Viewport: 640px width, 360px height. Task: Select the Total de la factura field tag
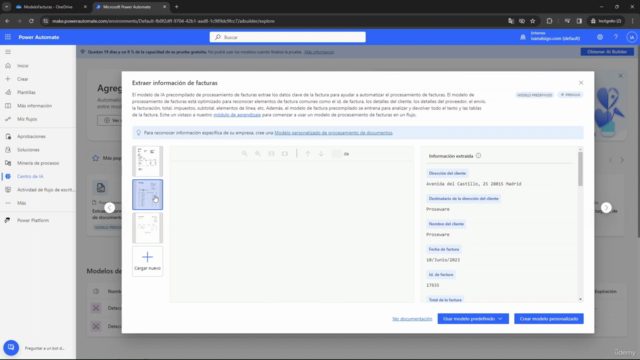tap(445, 300)
